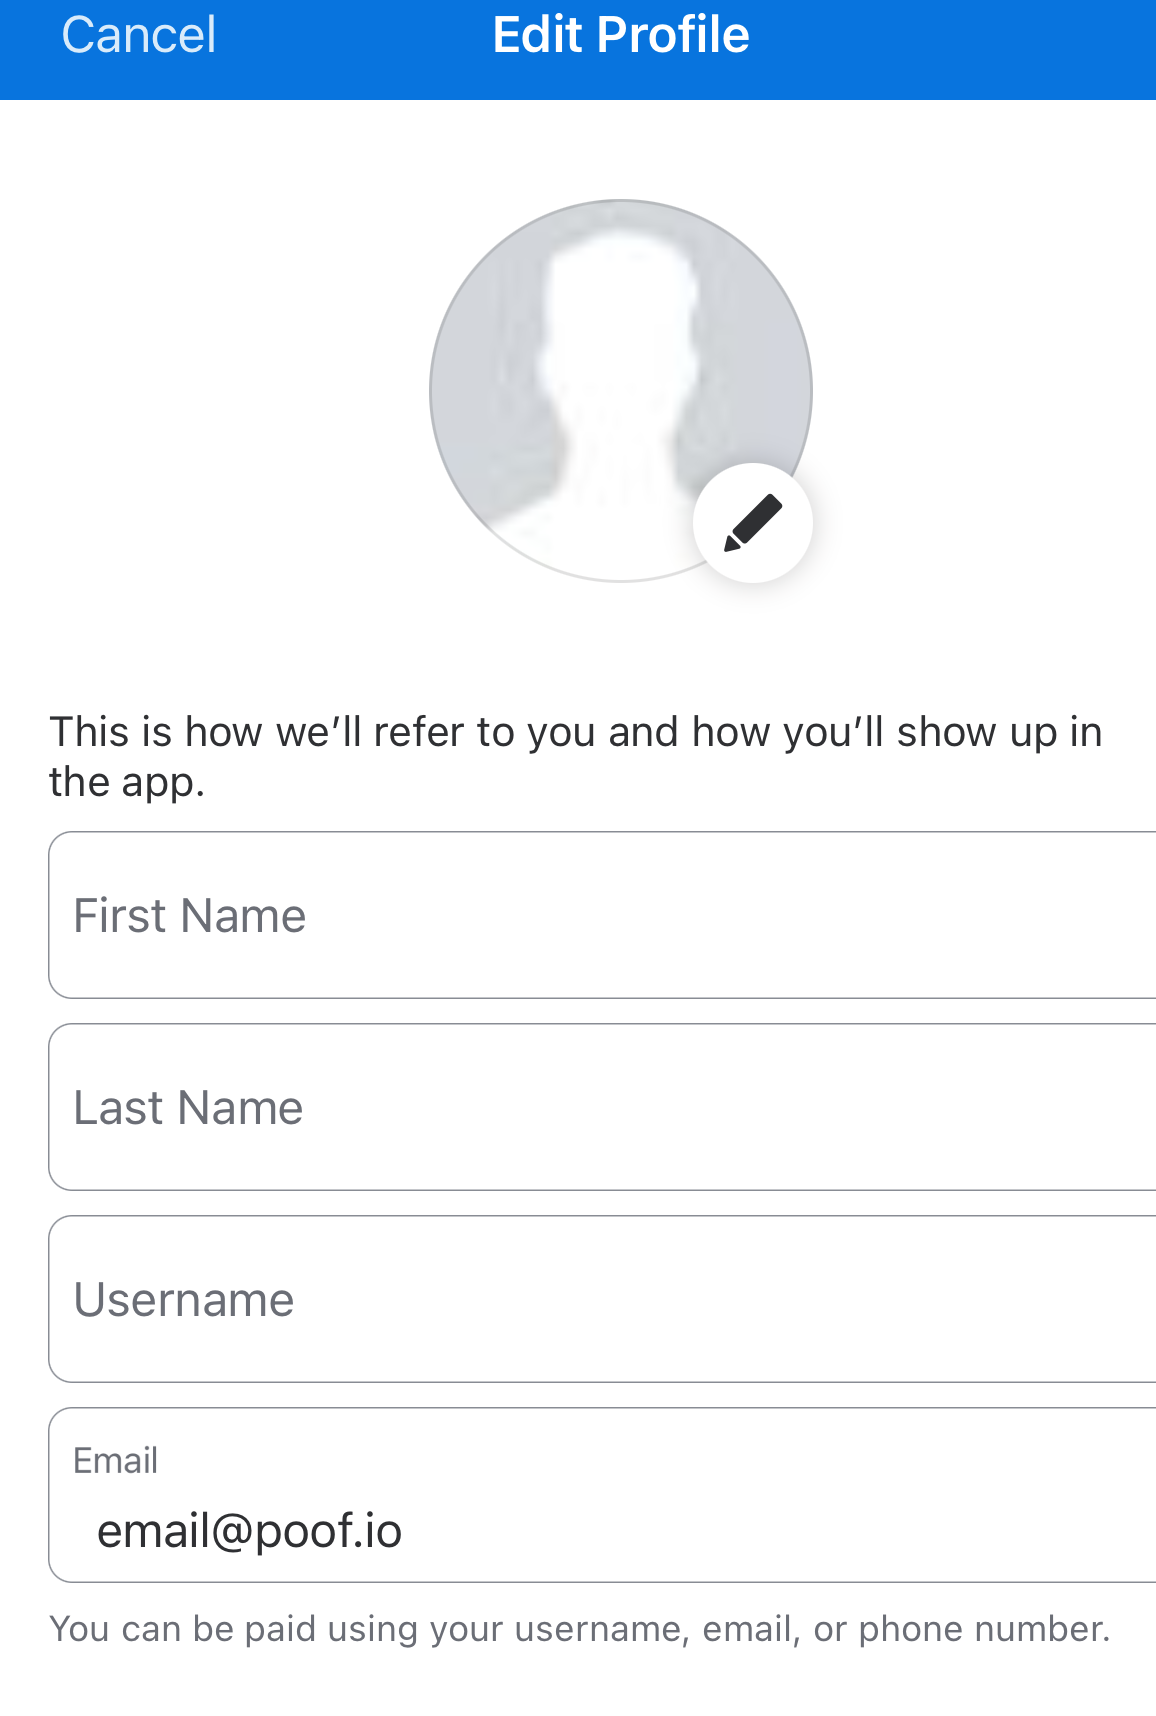Click the small Email field label
This screenshot has width=1156, height=1716.
(x=116, y=1461)
